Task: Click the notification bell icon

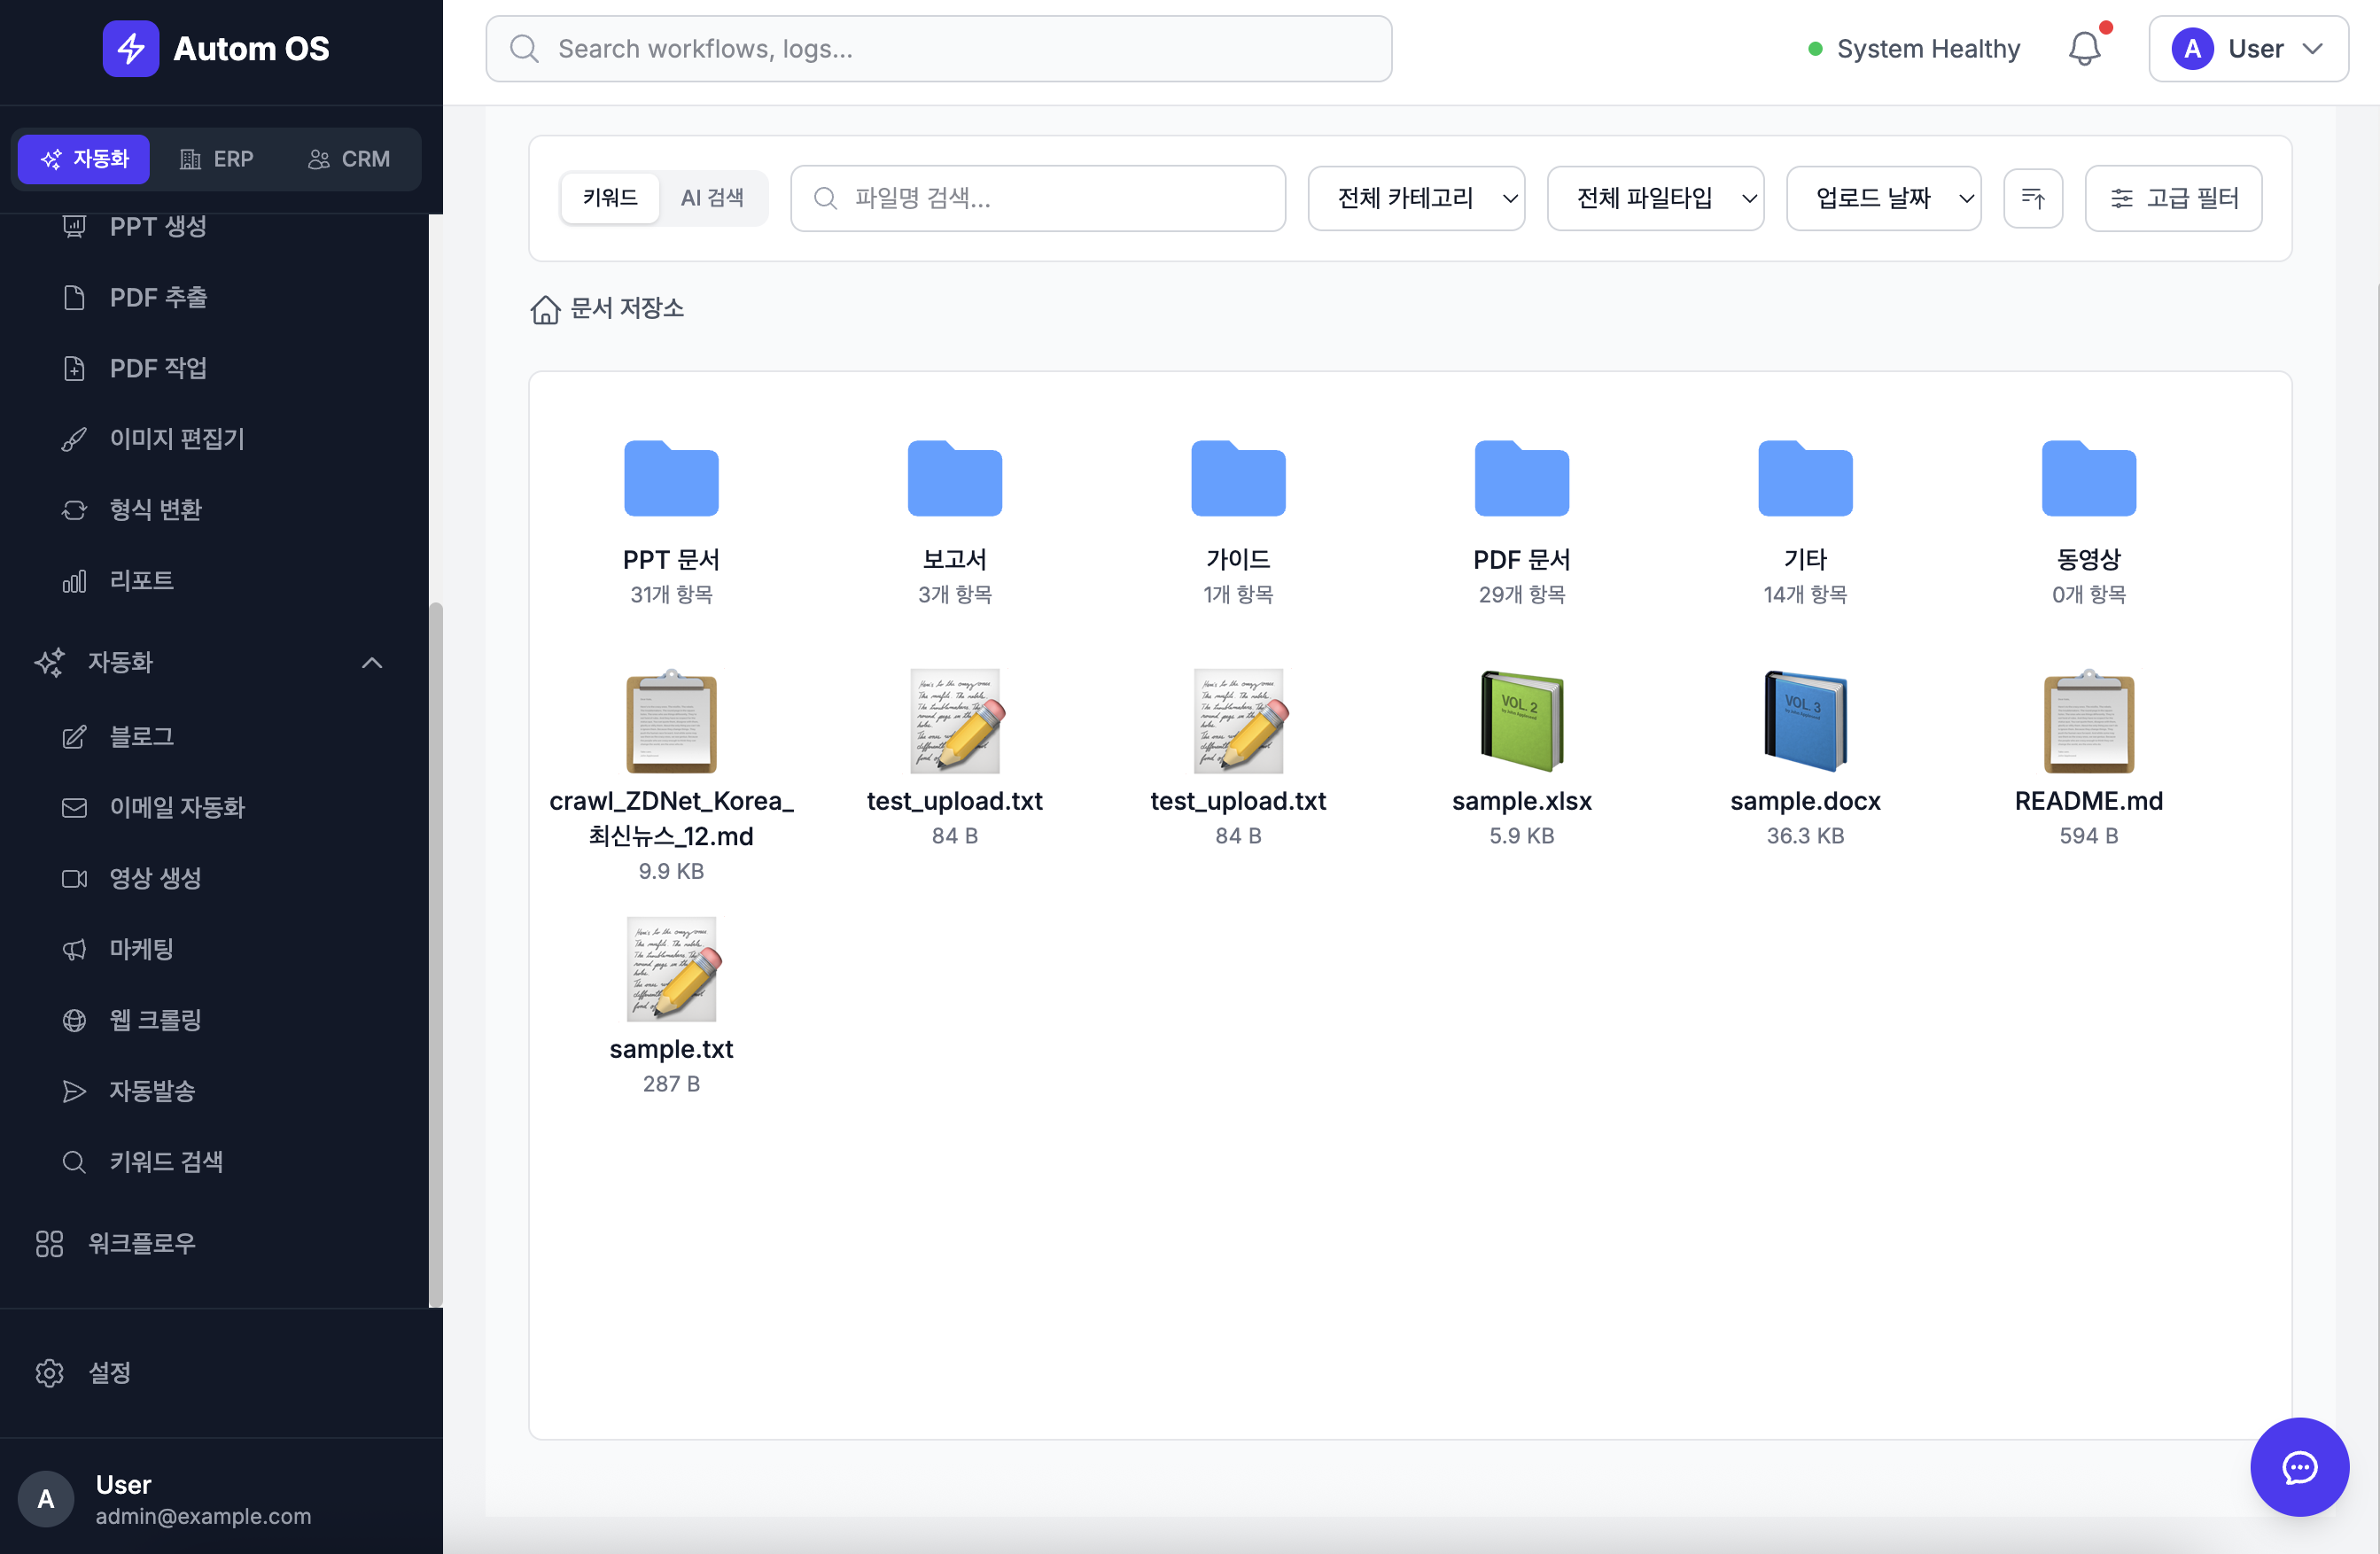Action: (2084, 49)
